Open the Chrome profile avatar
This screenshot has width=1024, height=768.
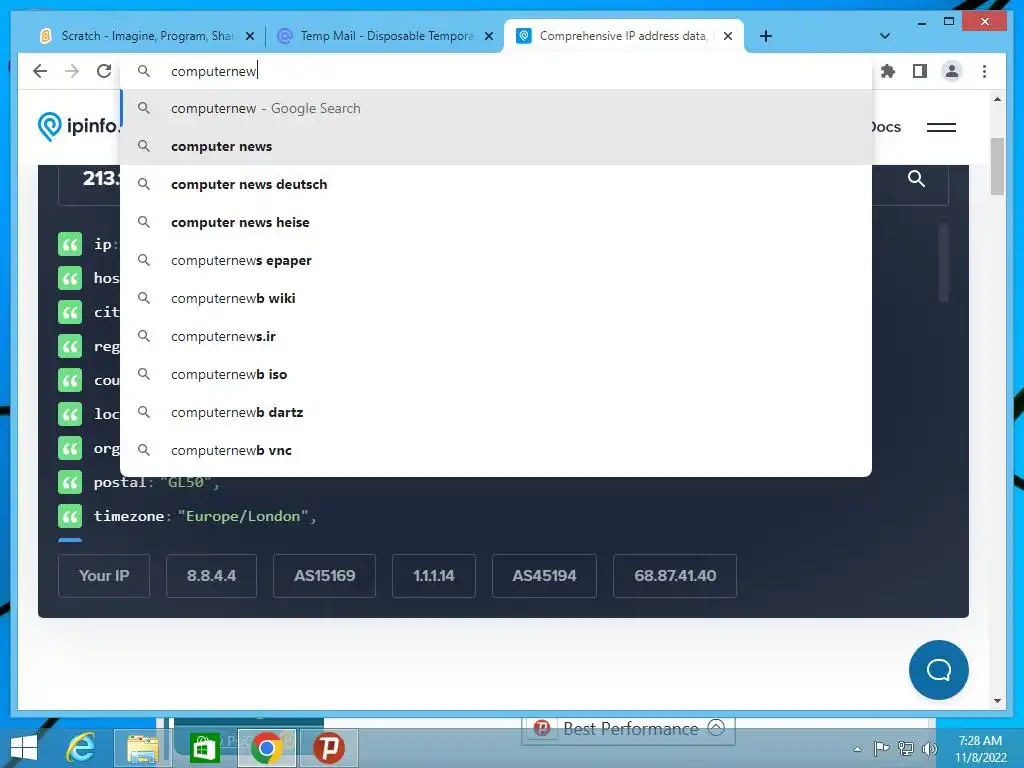coord(952,71)
